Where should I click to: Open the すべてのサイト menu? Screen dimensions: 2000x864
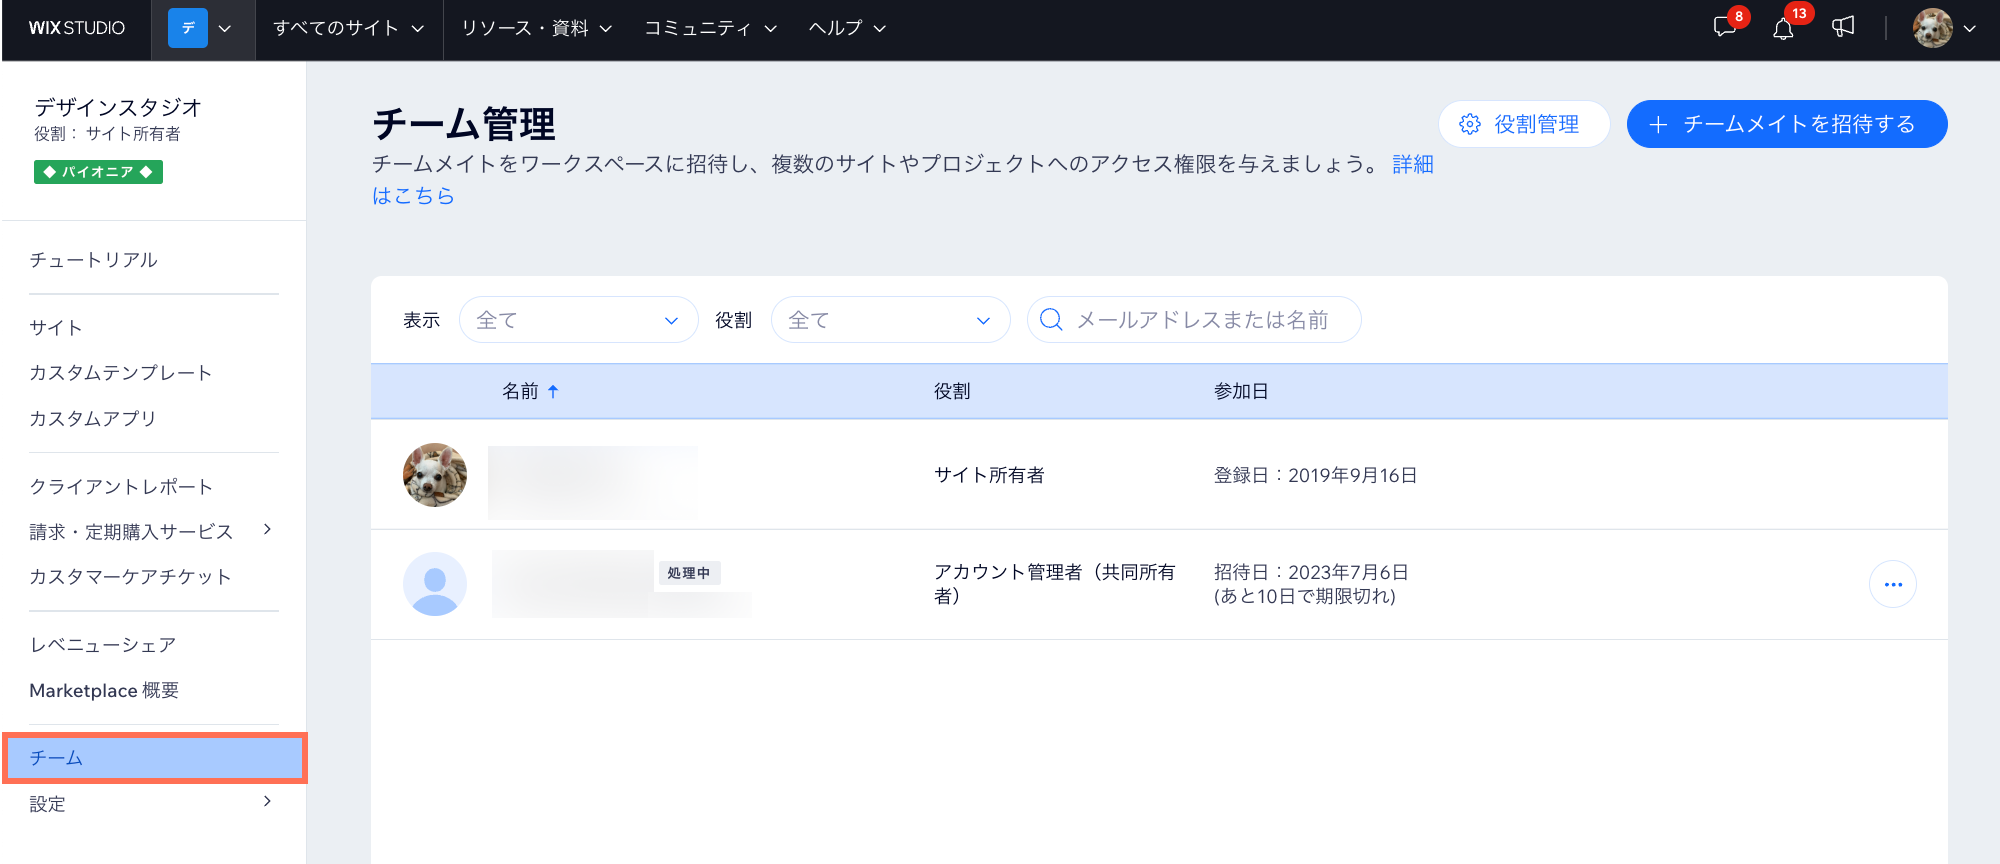point(348,28)
